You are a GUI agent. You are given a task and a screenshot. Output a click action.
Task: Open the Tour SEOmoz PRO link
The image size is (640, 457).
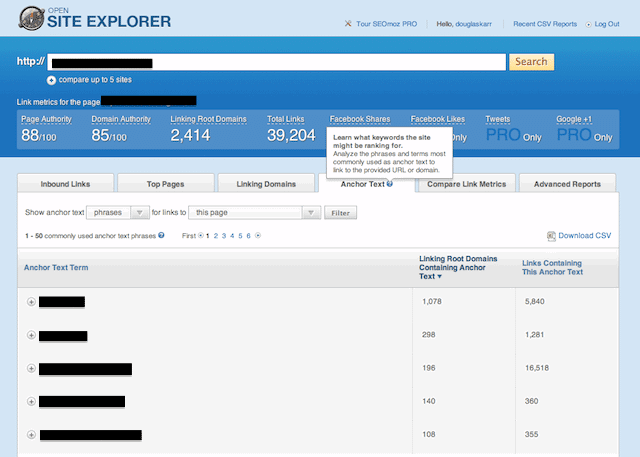(x=387, y=24)
